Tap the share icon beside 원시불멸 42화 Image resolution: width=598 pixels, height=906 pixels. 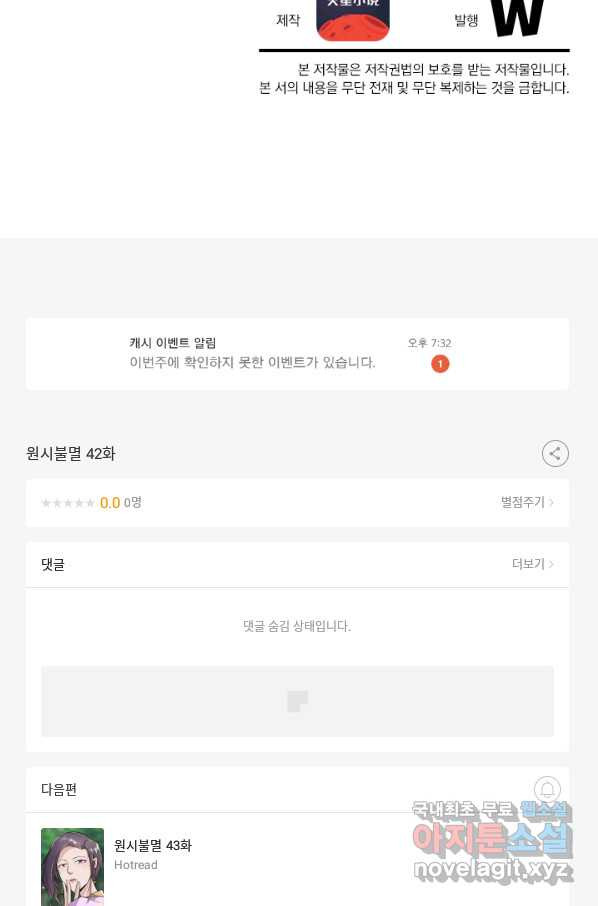point(555,454)
